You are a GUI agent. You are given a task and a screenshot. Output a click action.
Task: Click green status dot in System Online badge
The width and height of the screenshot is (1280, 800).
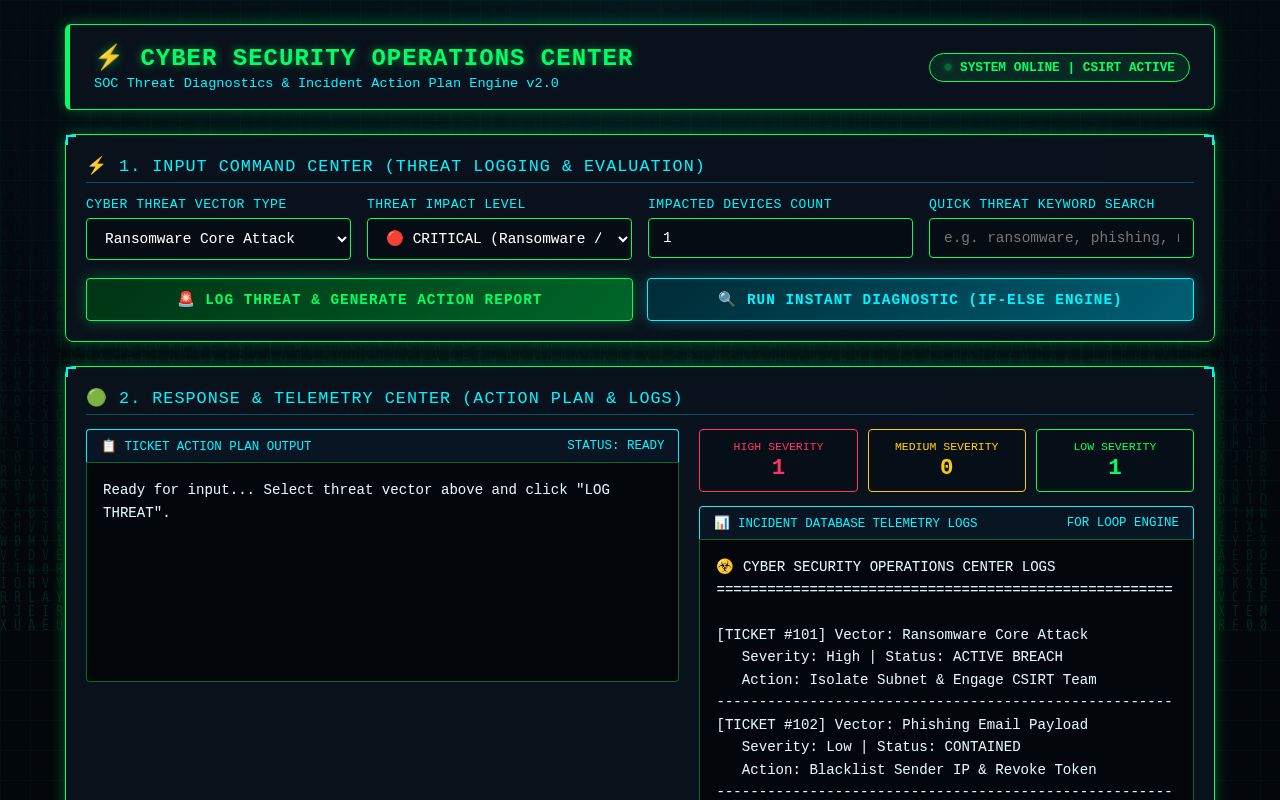click(x=948, y=67)
